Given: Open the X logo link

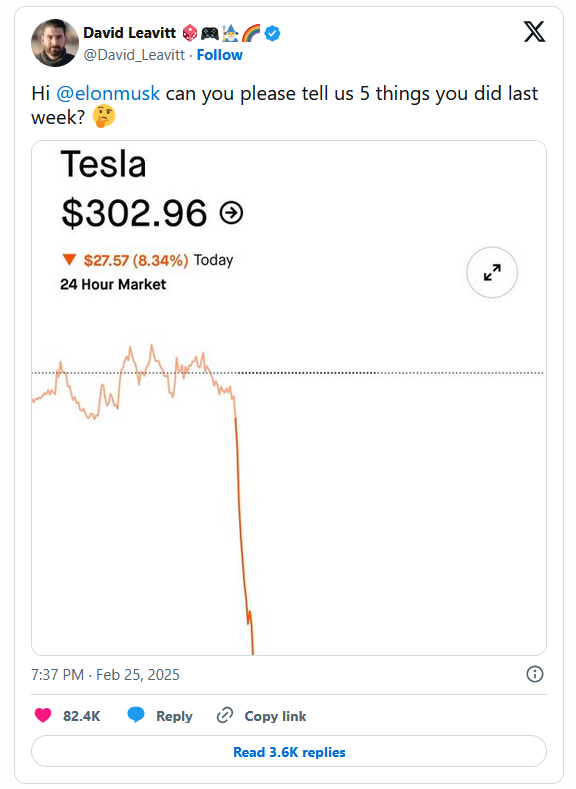Looking at the screenshot, I should 534,32.
